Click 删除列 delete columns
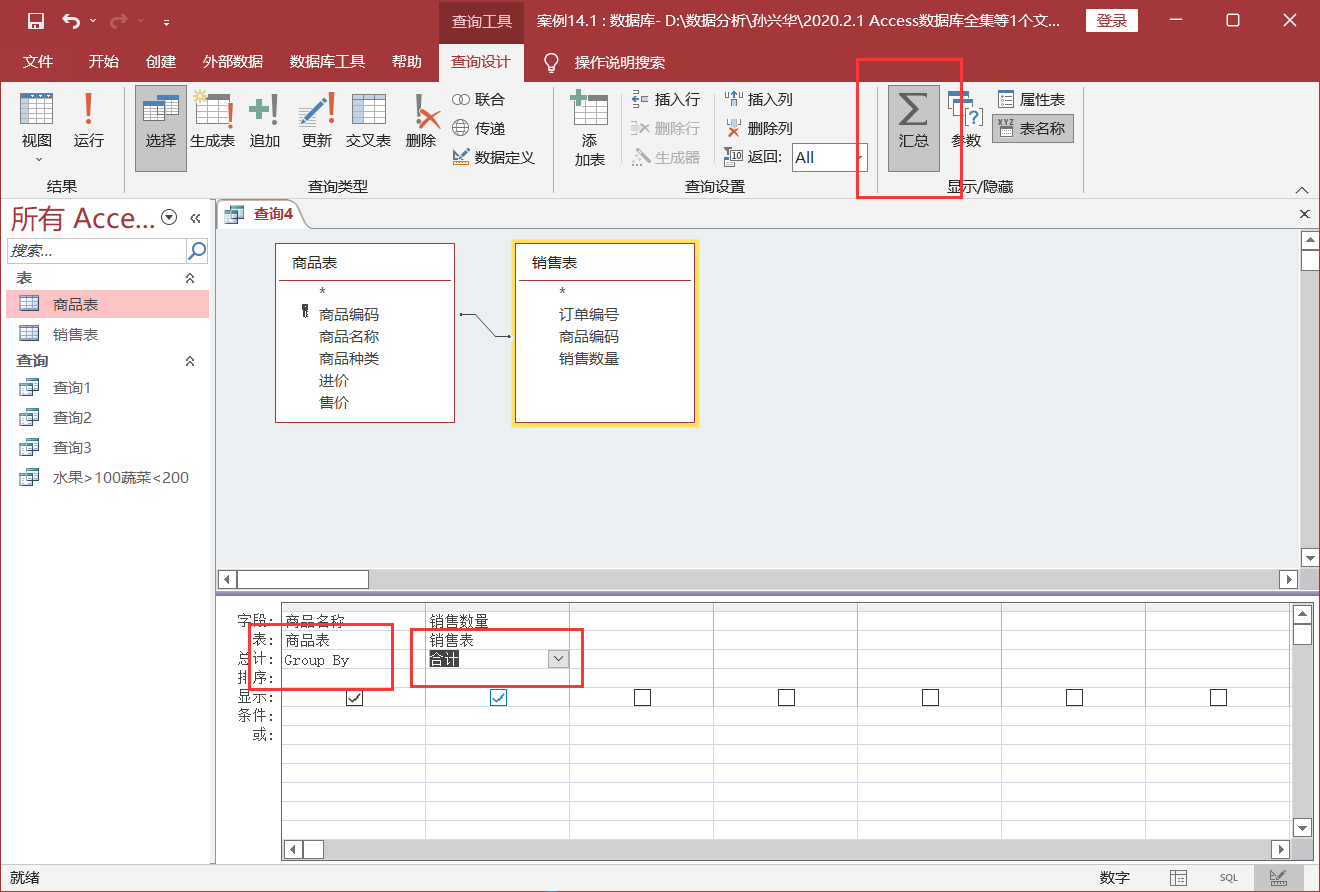Viewport: 1320px width, 892px height. click(758, 128)
